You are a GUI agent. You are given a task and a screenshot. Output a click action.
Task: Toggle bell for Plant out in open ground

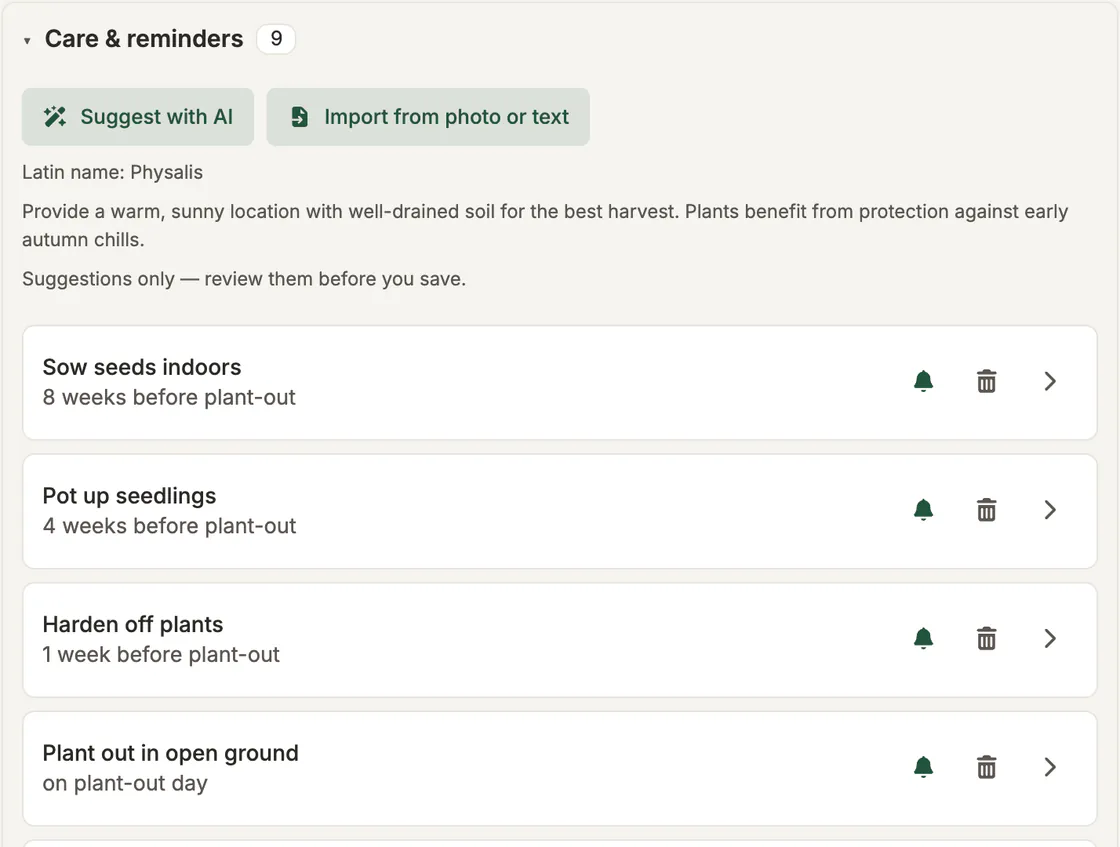coord(924,767)
